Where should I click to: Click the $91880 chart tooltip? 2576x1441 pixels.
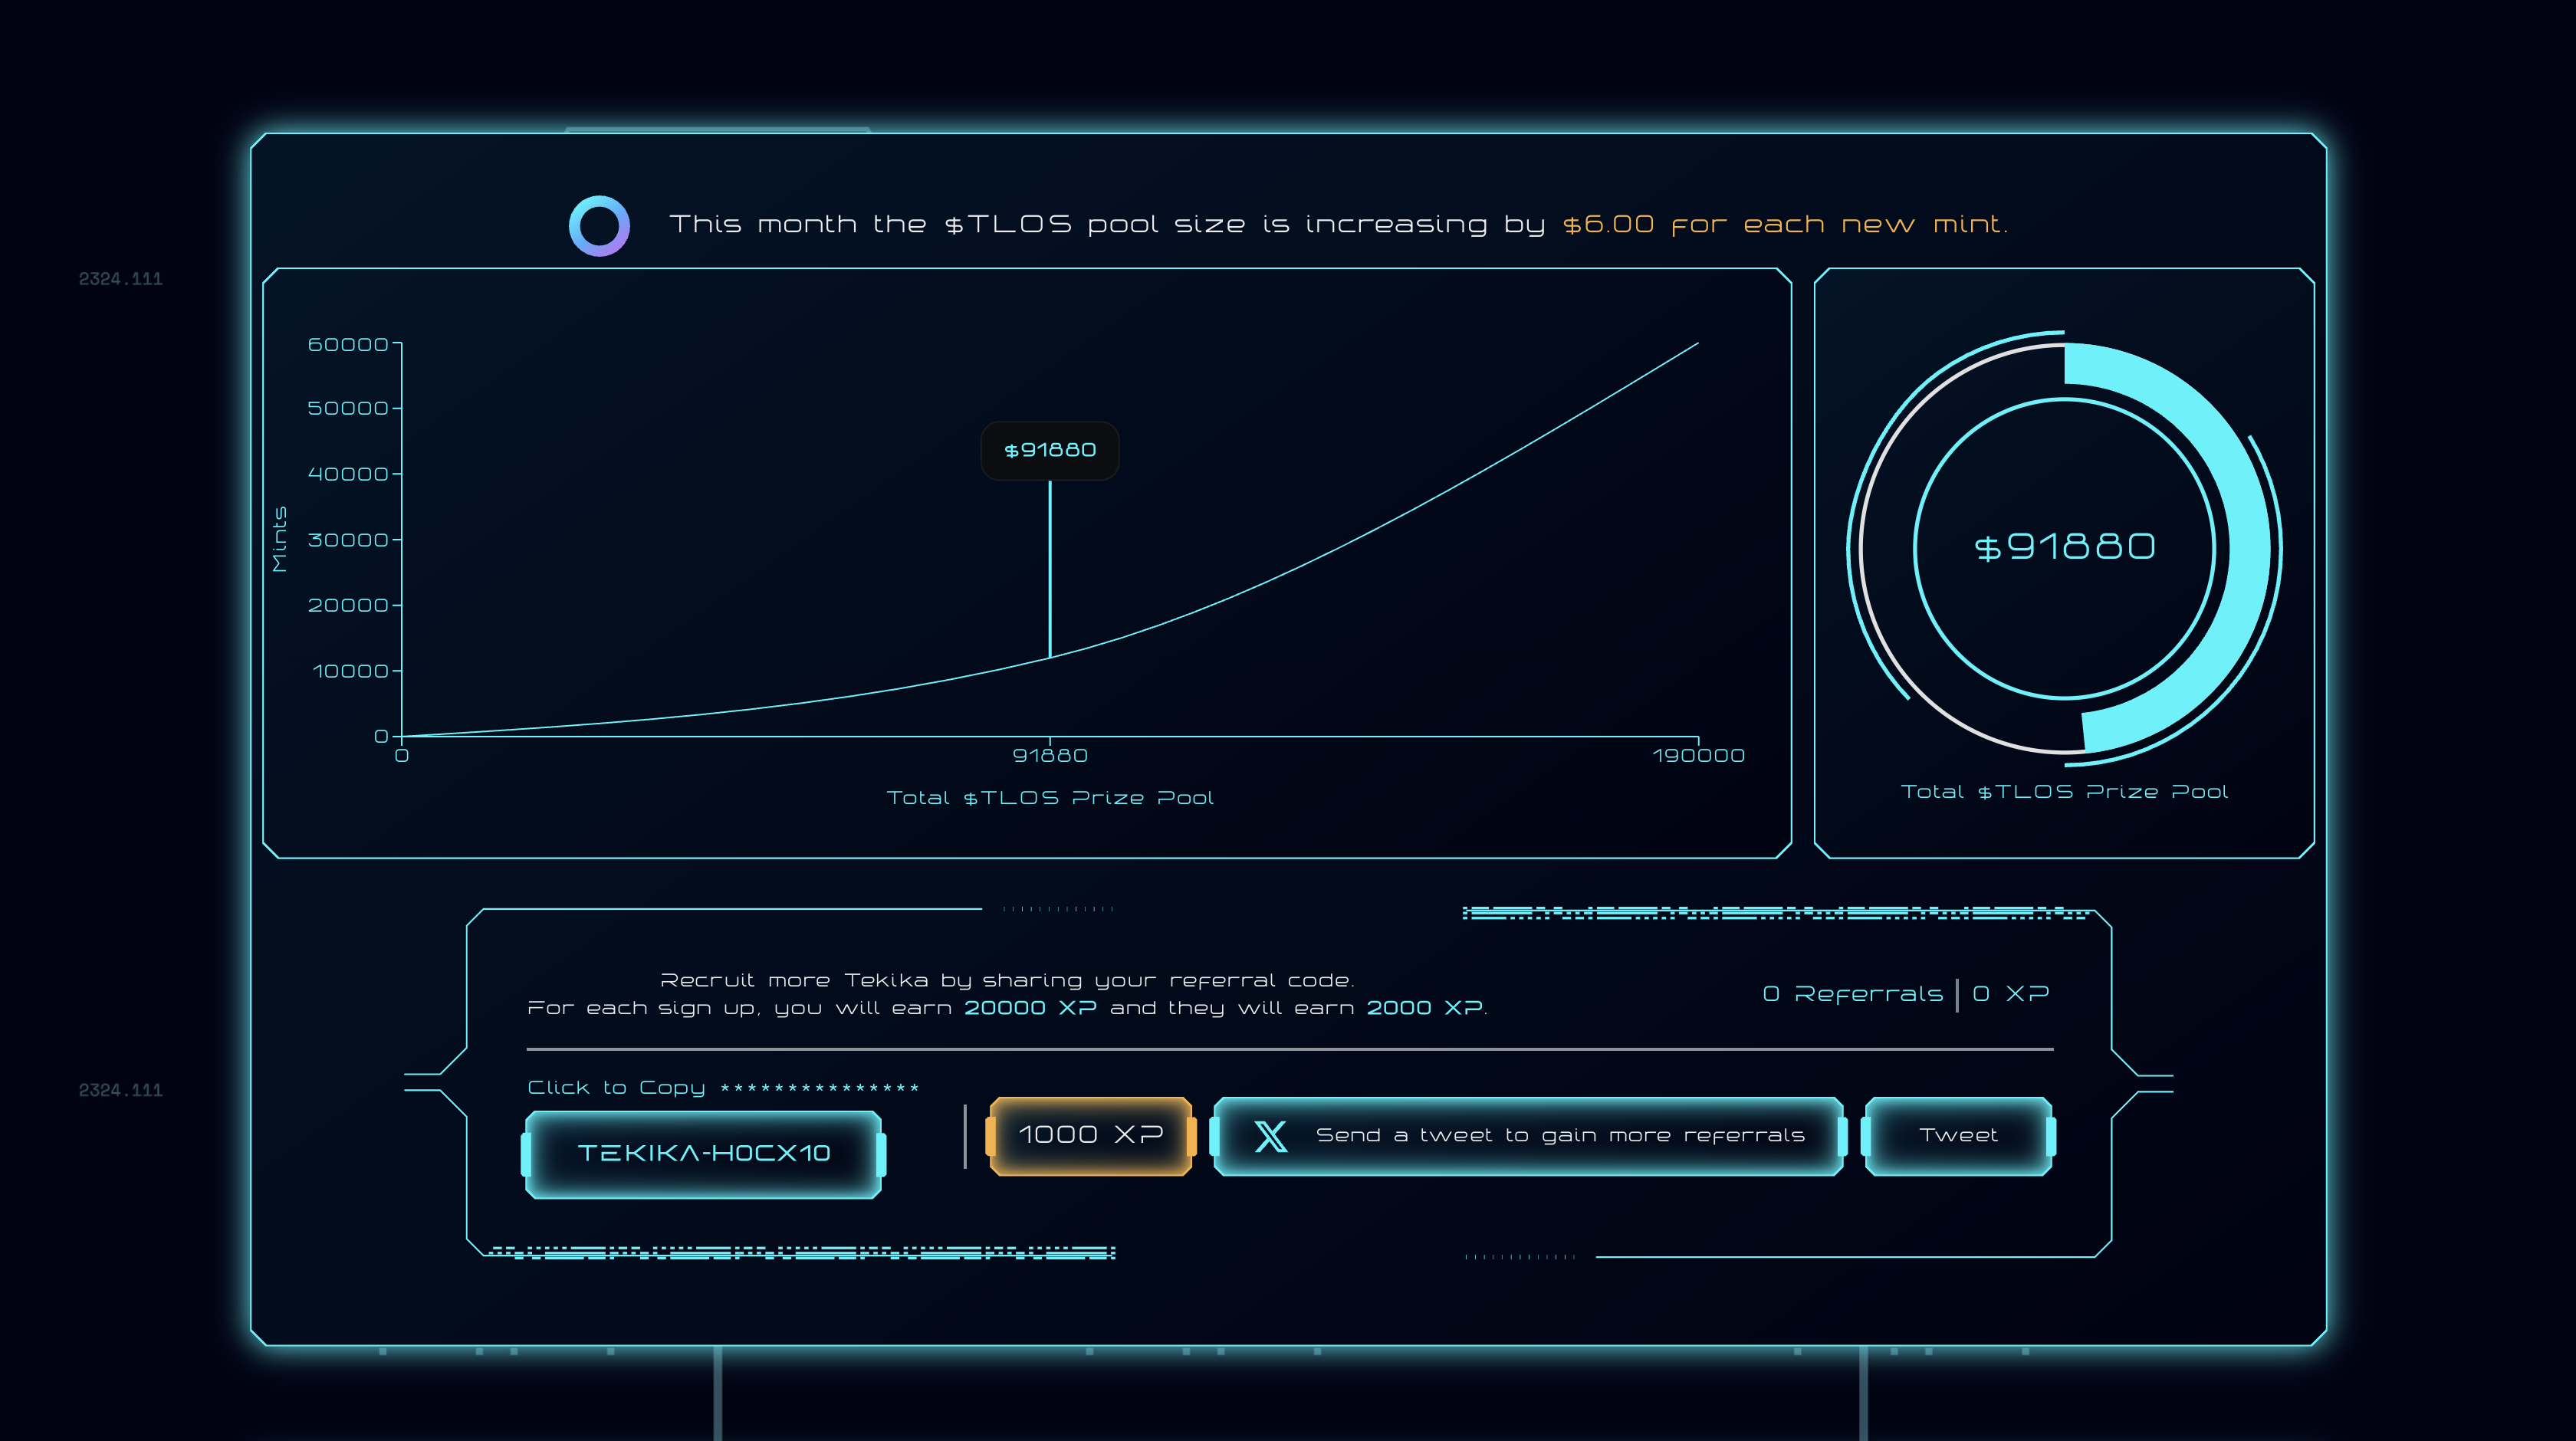(1049, 450)
